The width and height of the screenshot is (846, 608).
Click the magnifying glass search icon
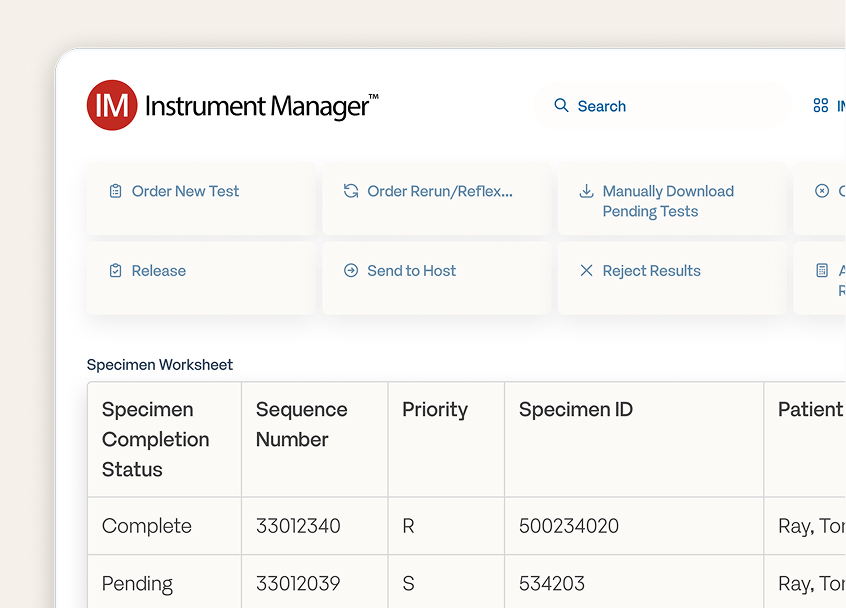561,106
